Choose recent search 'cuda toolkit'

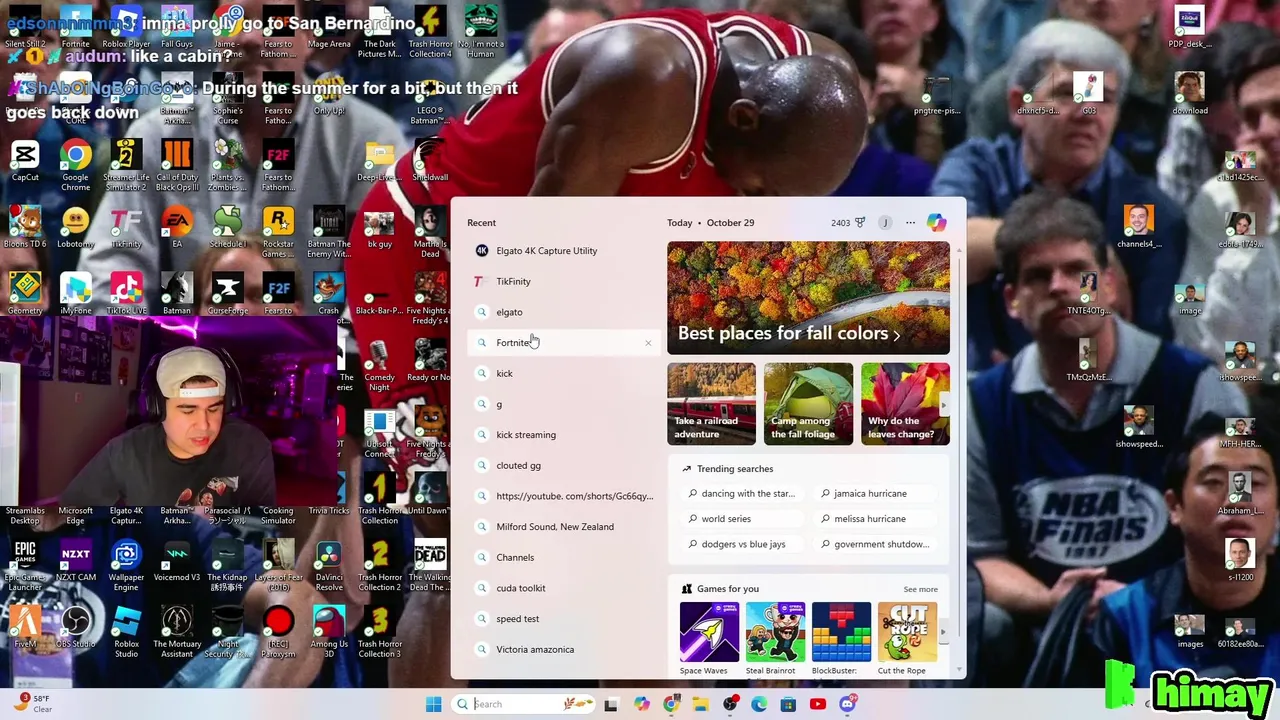(563, 588)
